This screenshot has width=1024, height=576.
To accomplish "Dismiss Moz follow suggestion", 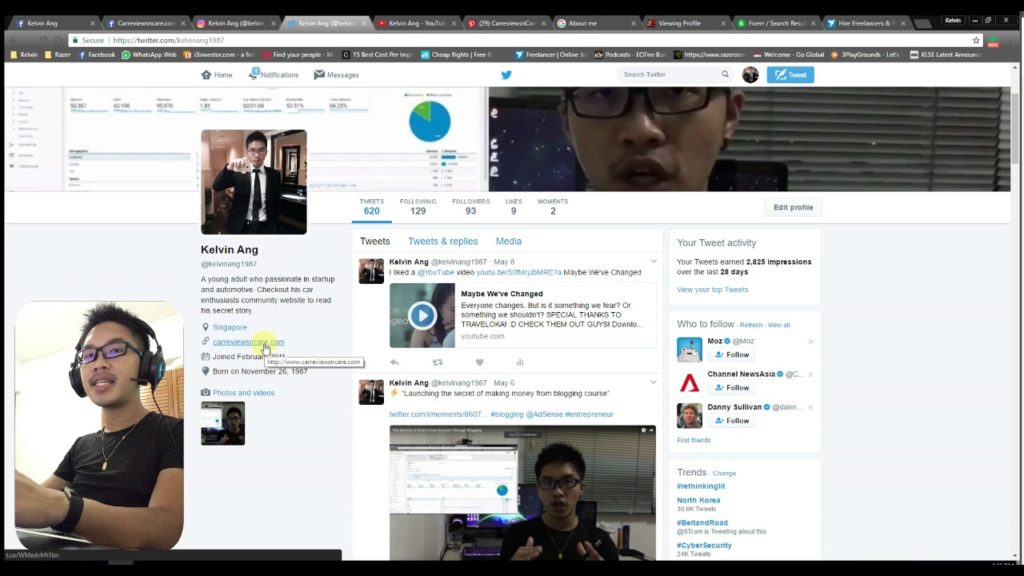I will pos(810,342).
